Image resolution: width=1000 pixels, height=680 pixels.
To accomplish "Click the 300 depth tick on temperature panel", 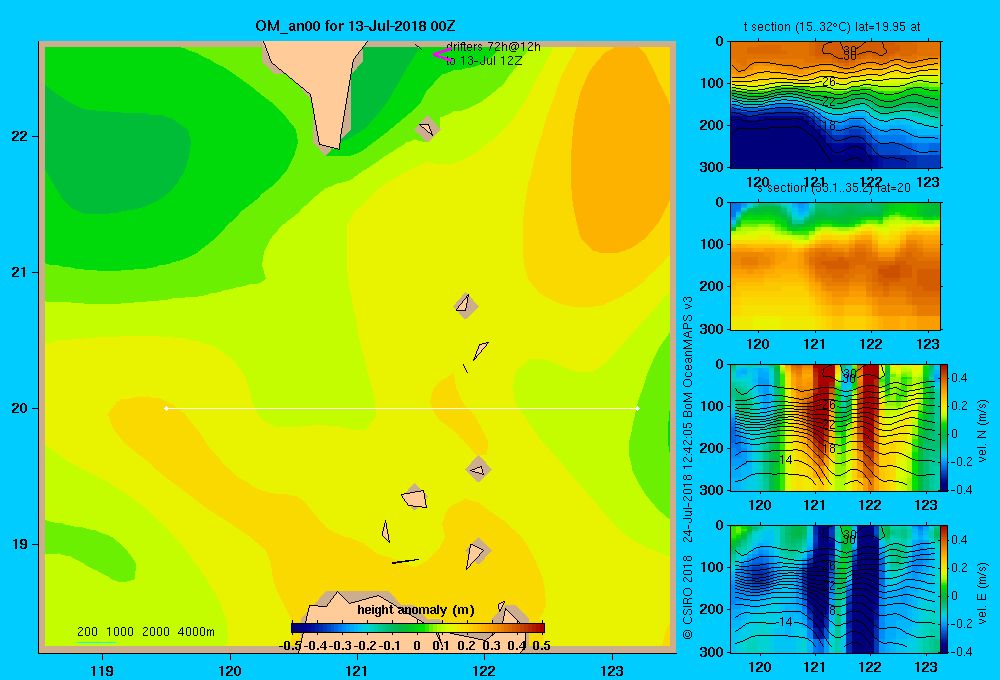I will (712, 167).
